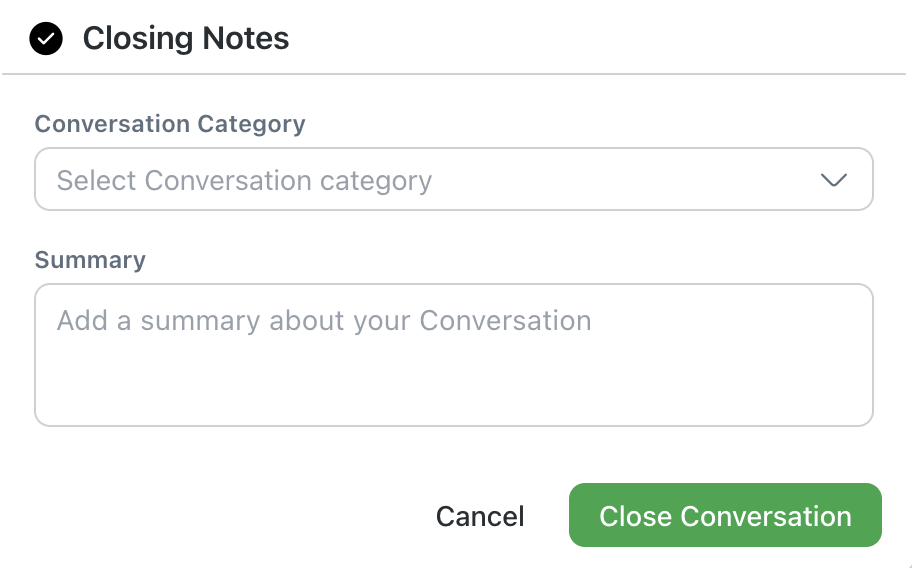This screenshot has height=568, width=912.
Task: Click the Summary field label
Action: pyautogui.click(x=90, y=260)
